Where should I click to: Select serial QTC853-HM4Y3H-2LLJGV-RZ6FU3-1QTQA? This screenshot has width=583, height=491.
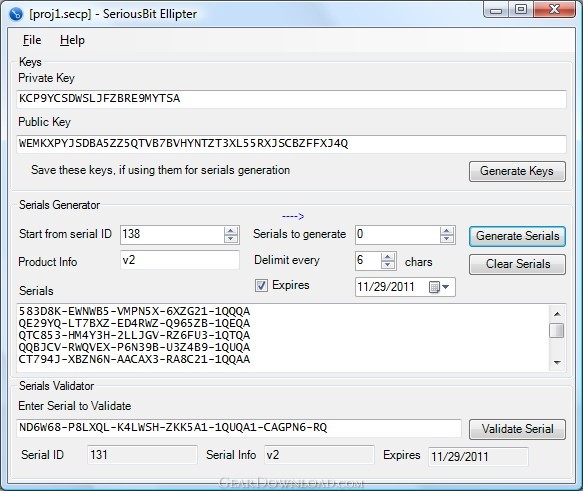click(134, 335)
